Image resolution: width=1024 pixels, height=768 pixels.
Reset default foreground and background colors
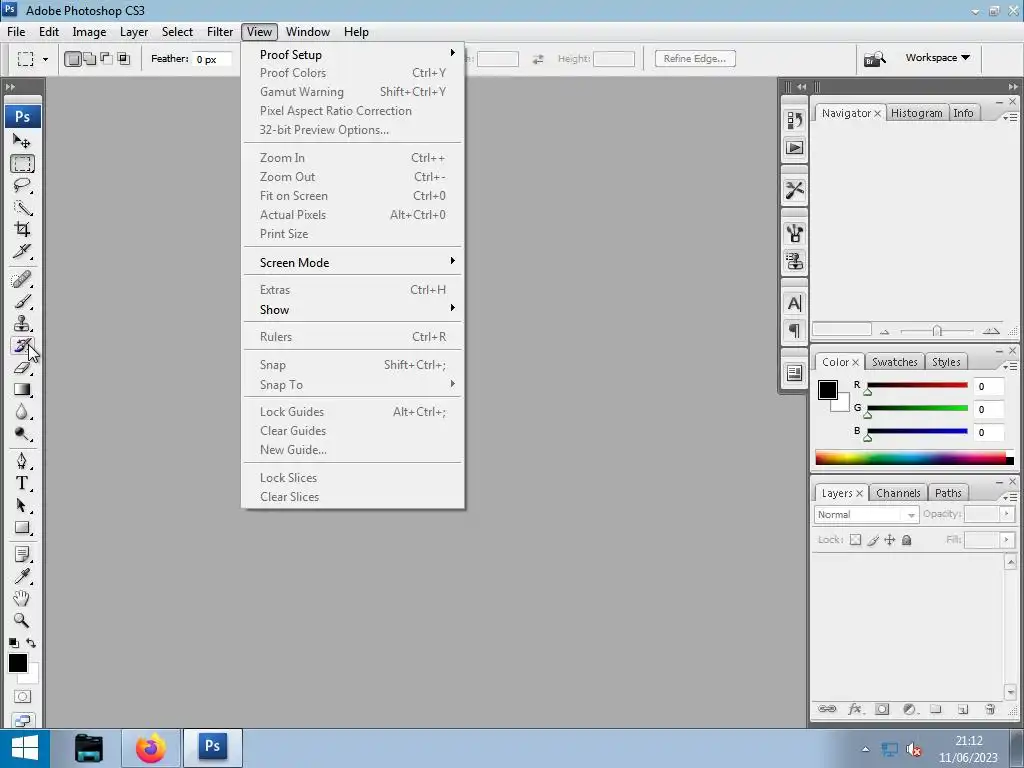(14, 643)
